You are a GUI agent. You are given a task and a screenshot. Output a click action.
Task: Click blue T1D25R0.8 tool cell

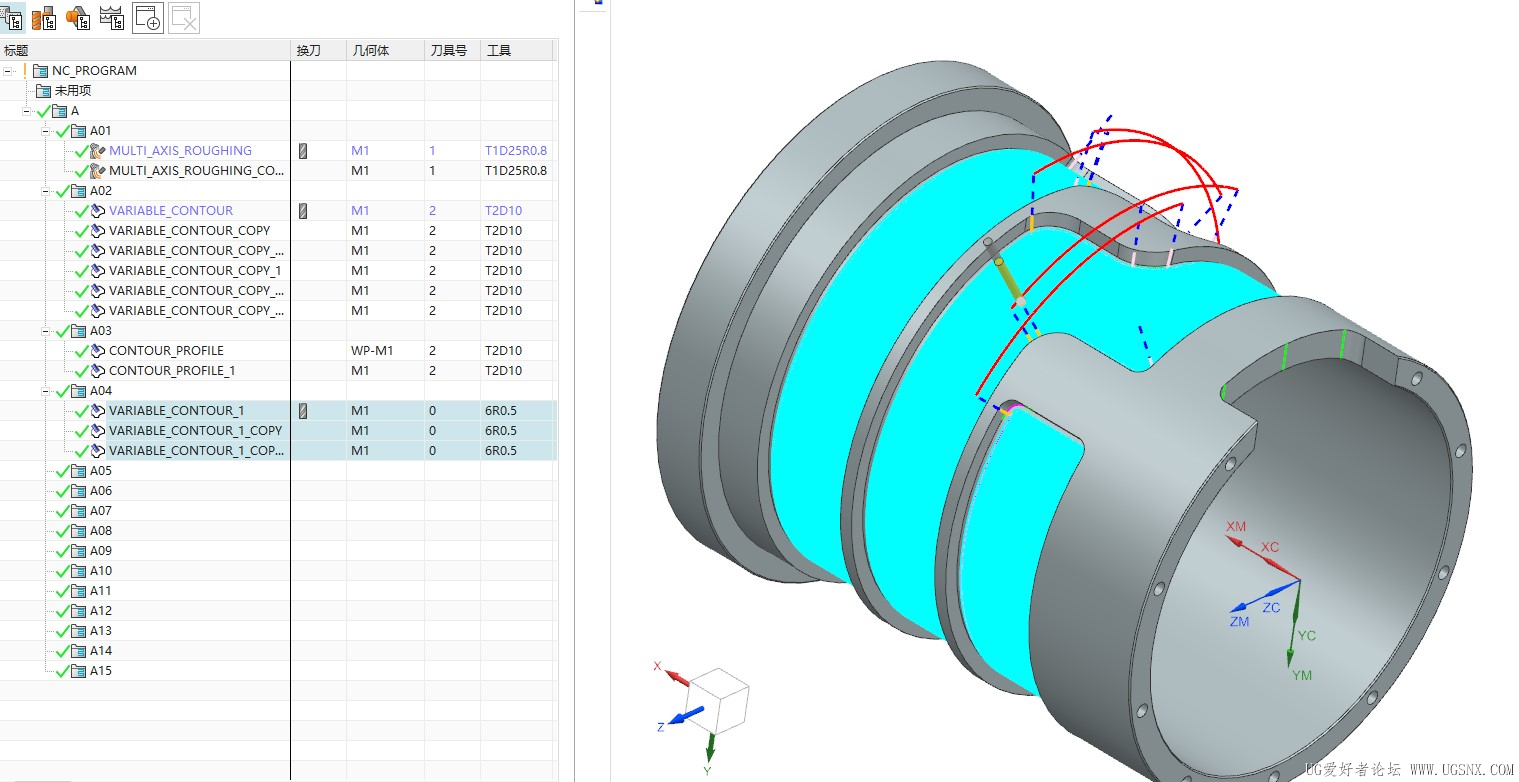516,151
